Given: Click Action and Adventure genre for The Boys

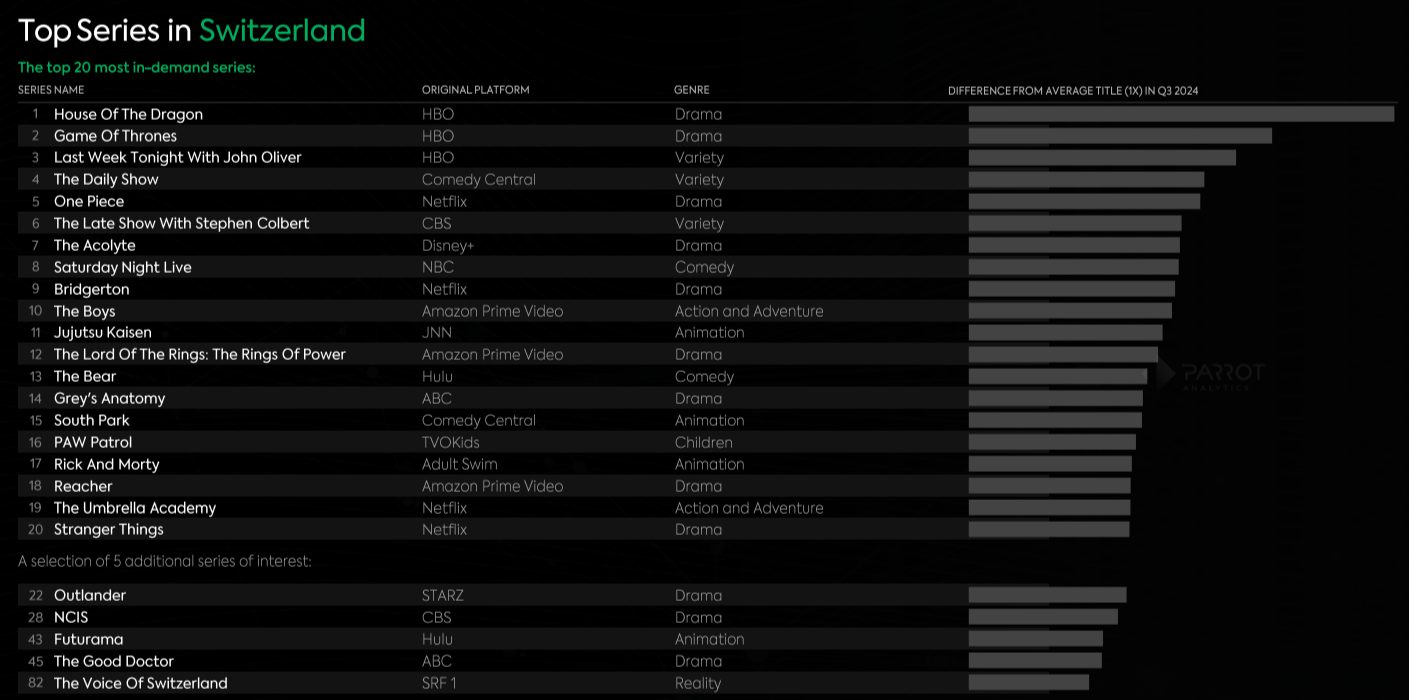Looking at the screenshot, I should click(x=749, y=311).
